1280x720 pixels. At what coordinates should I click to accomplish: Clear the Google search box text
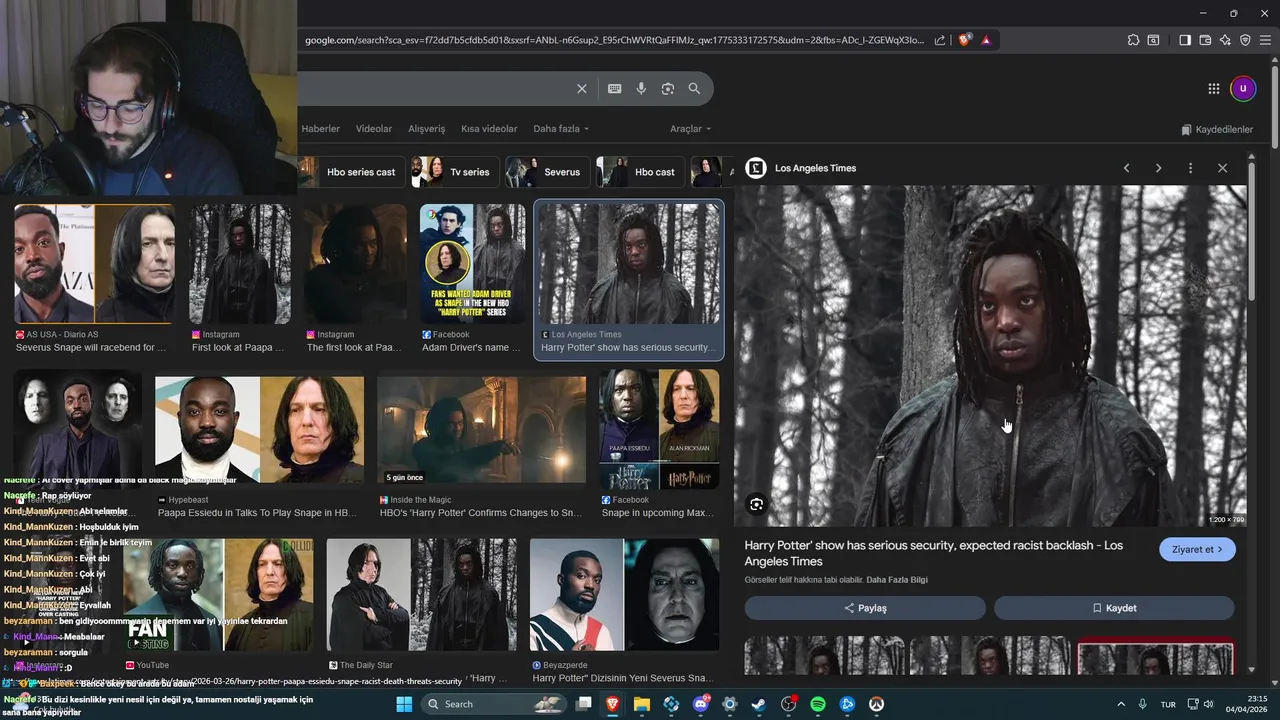coord(582,89)
